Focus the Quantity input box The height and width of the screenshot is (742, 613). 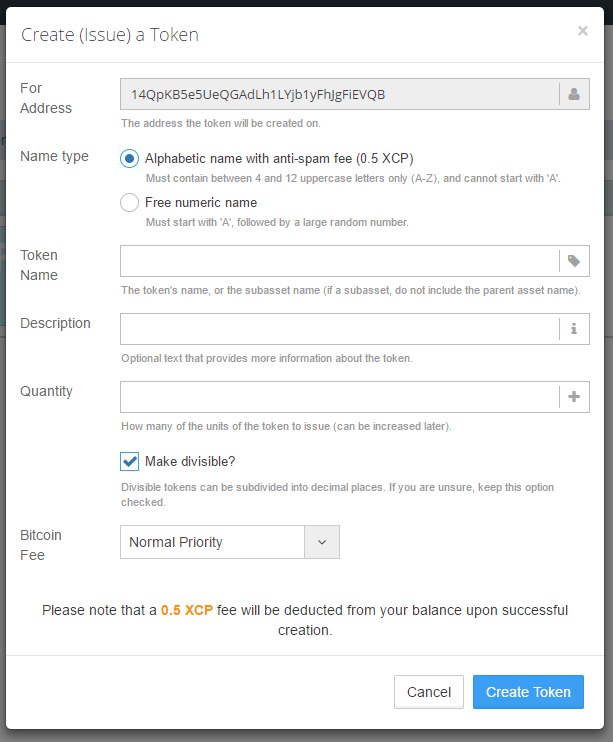point(339,397)
